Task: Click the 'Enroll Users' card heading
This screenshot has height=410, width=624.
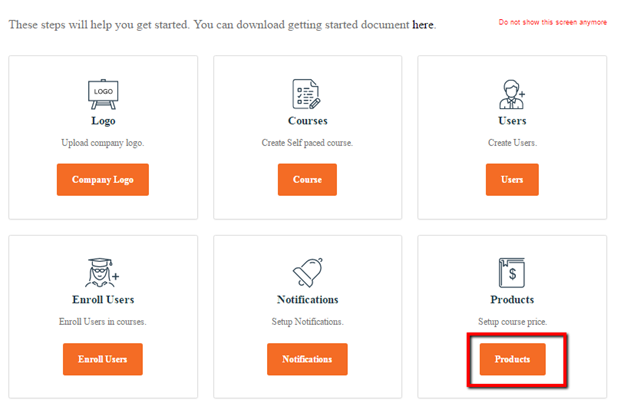Action: click(x=103, y=299)
